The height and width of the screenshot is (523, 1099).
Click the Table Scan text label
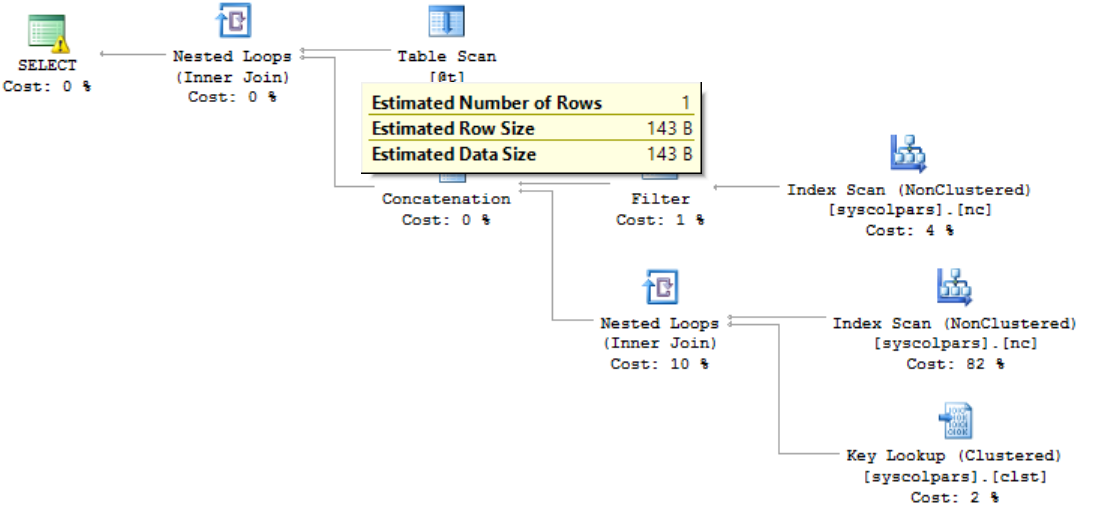446,56
